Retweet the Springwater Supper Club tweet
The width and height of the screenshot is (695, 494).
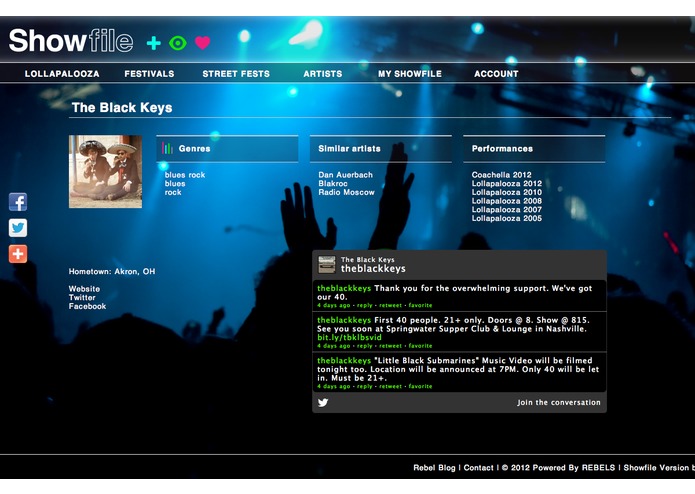point(390,346)
